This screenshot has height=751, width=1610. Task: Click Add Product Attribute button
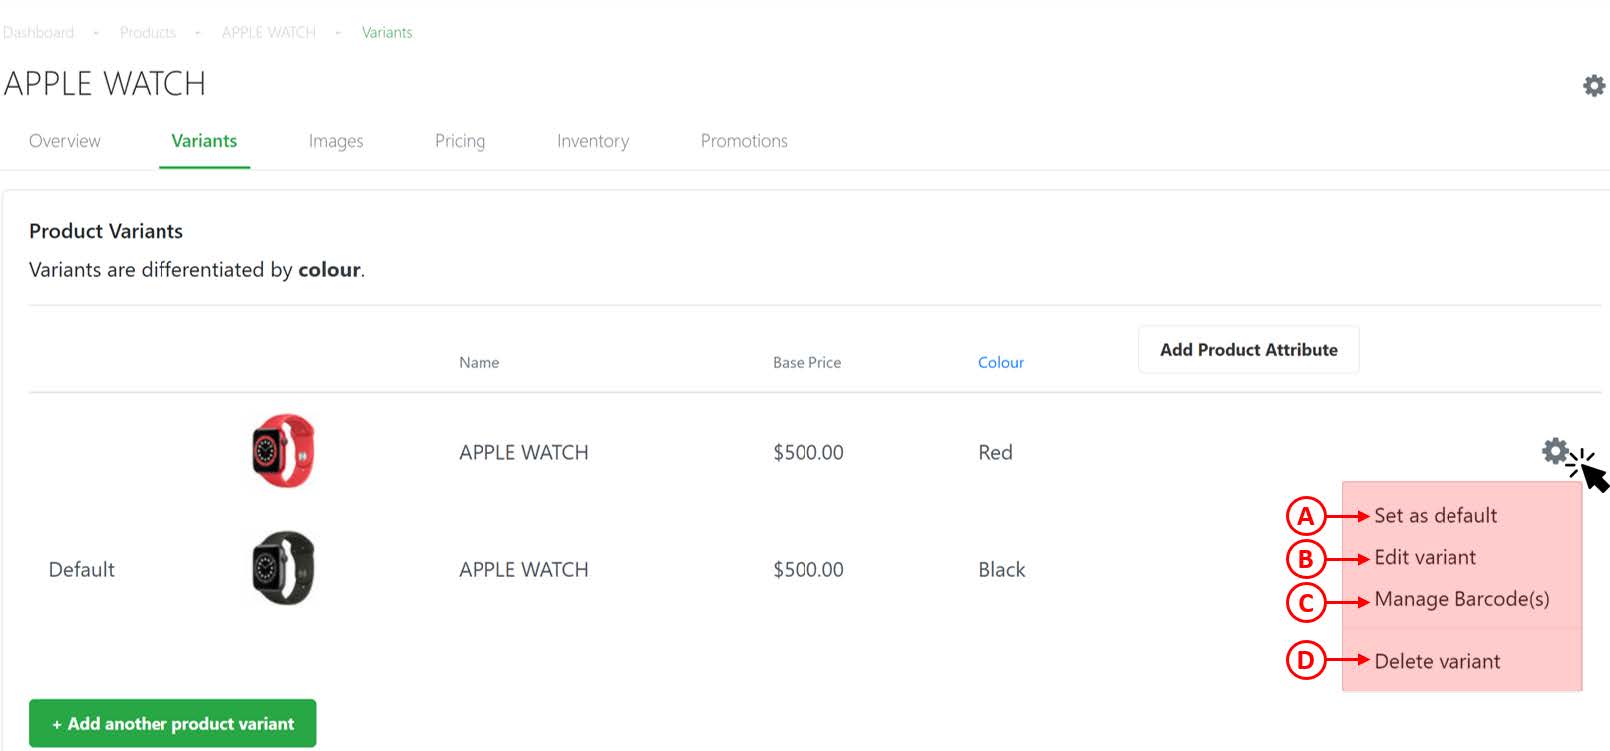coord(1248,350)
